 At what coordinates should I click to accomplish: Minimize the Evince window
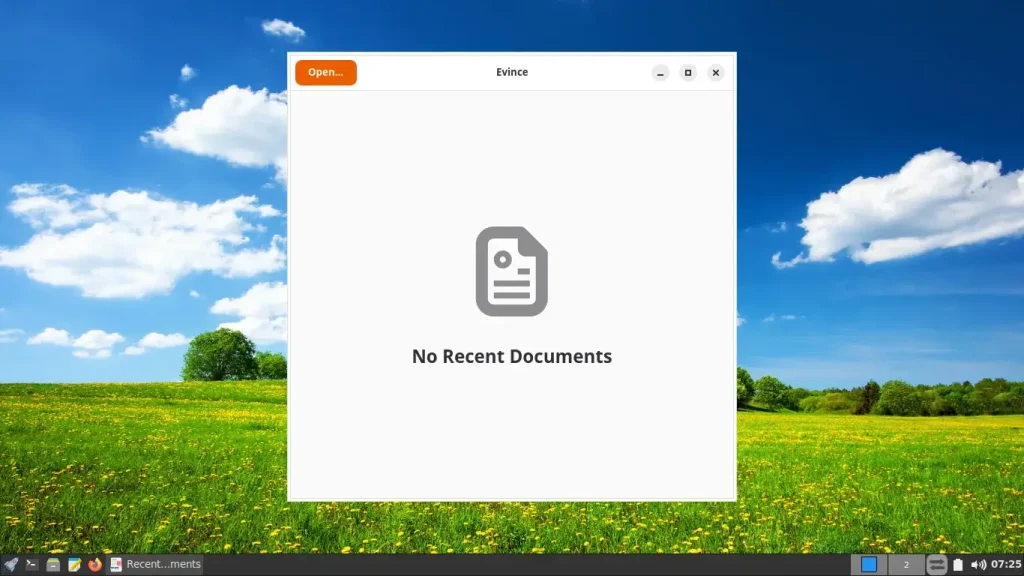click(660, 72)
